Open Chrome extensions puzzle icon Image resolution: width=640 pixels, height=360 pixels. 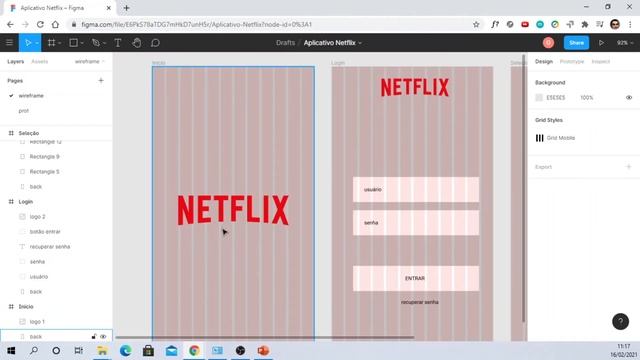585,24
